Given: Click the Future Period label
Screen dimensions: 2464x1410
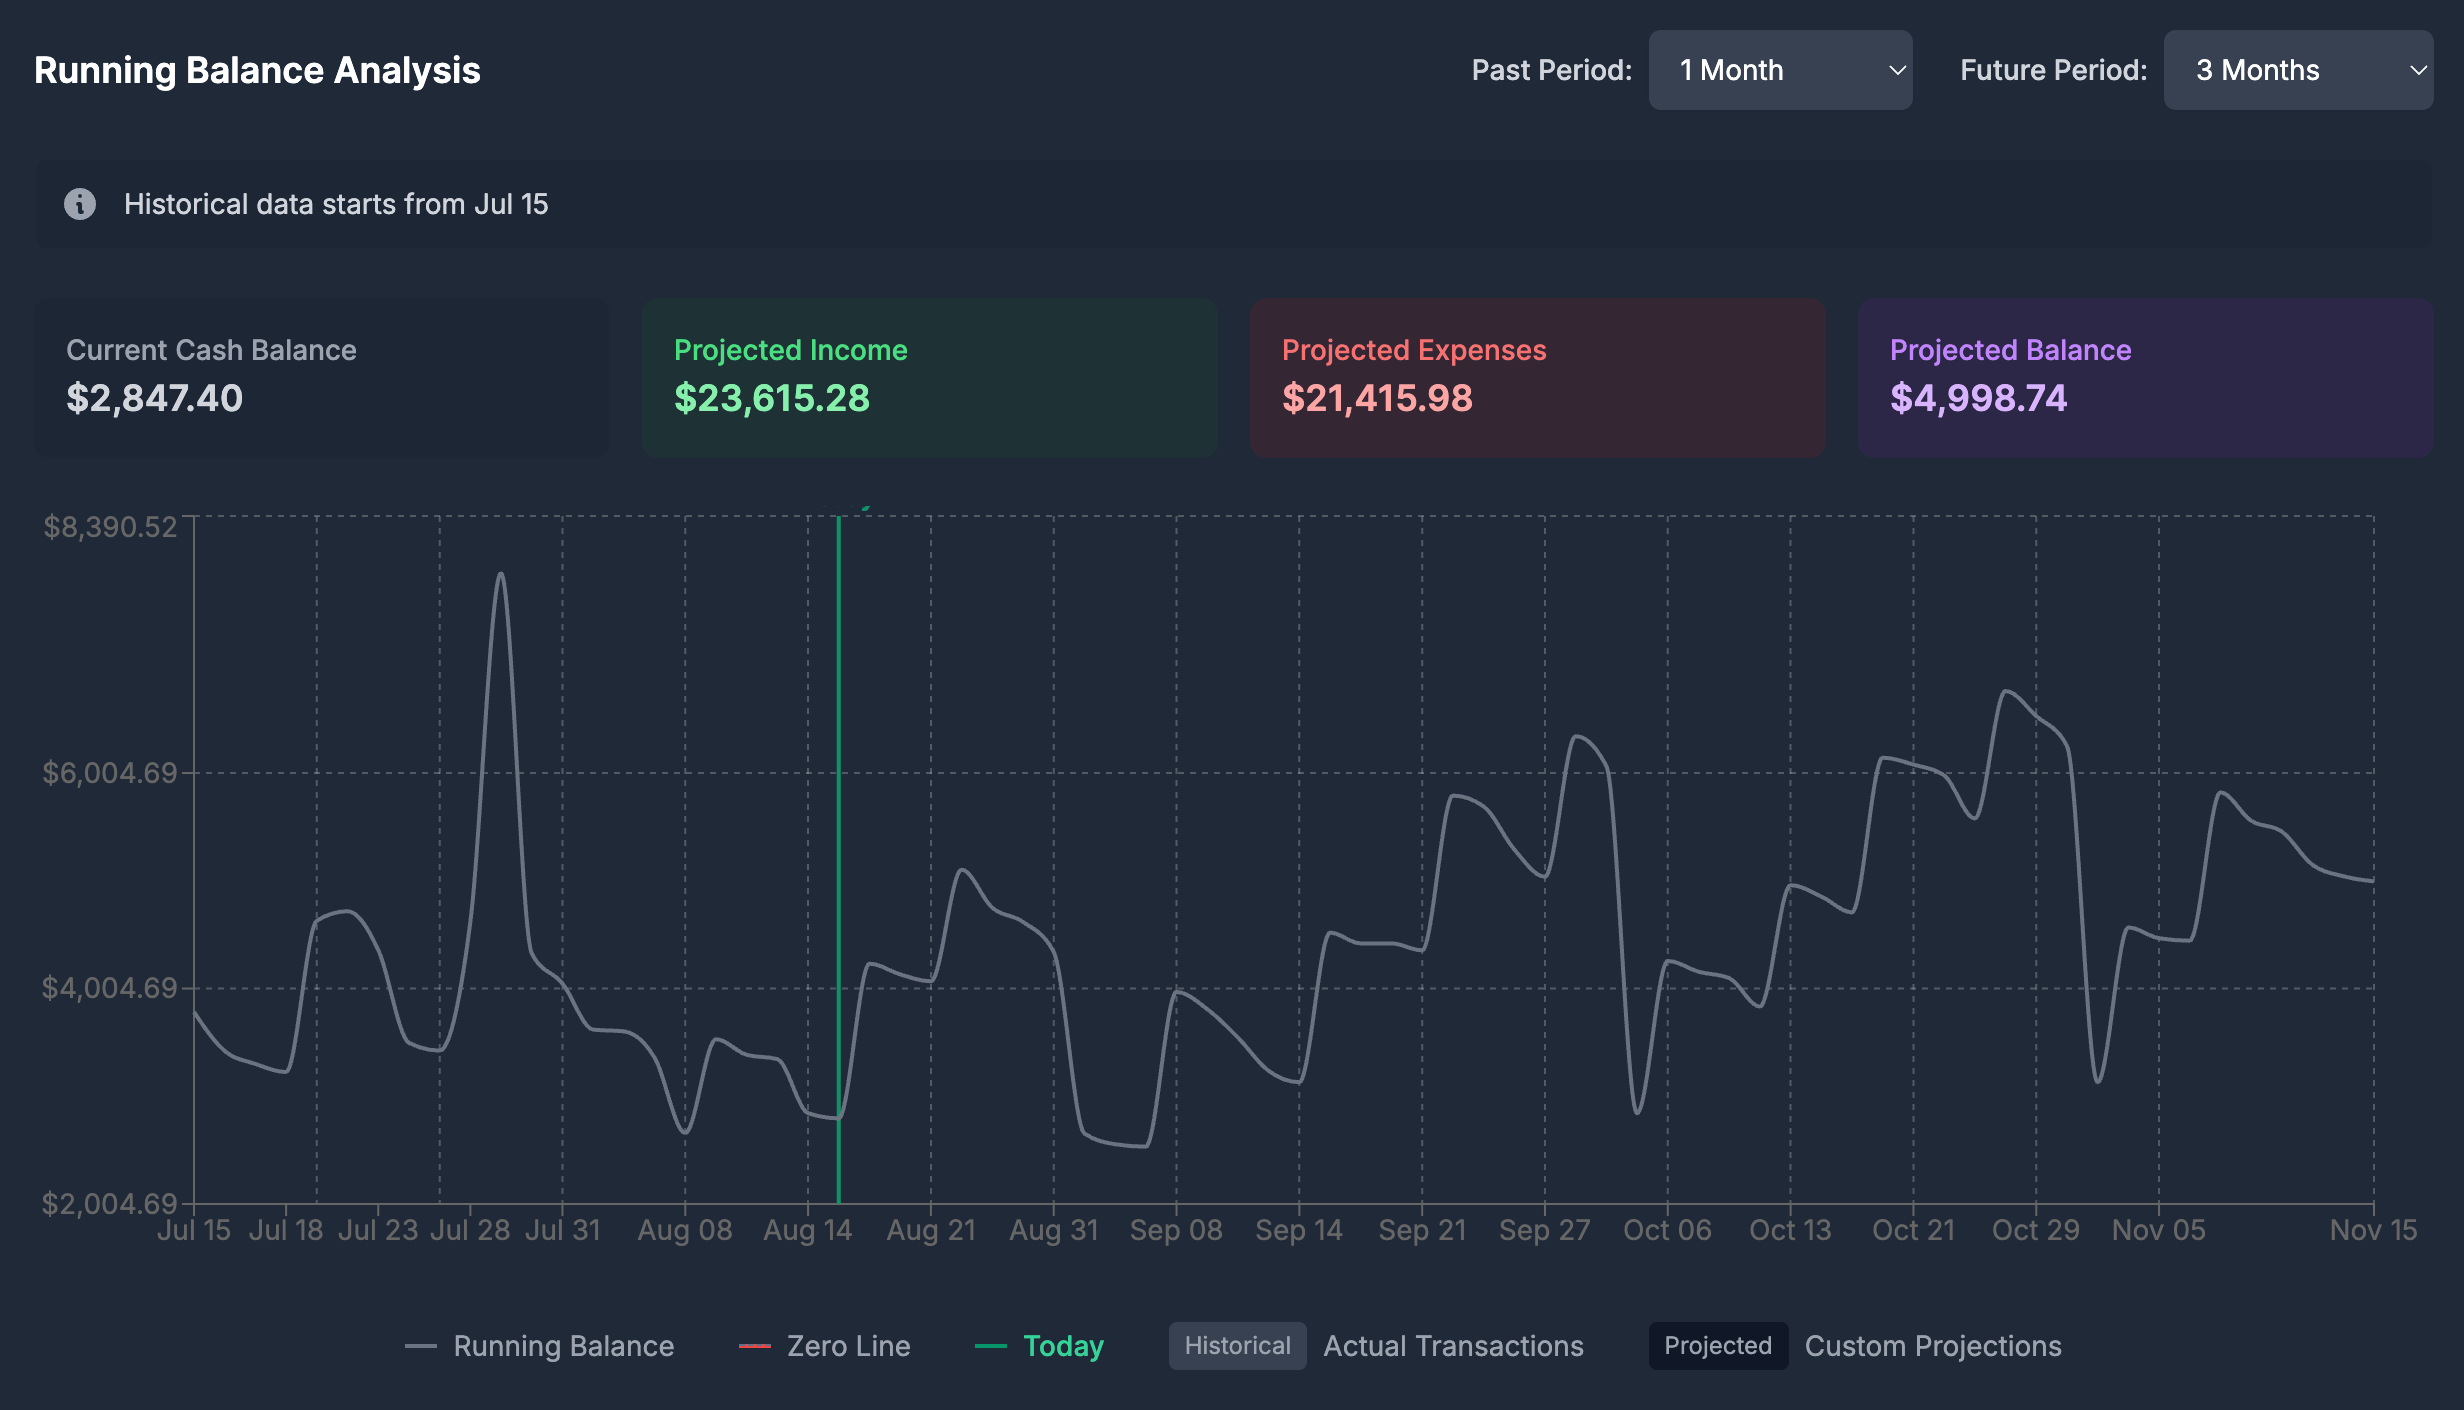Looking at the screenshot, I should click(x=2053, y=70).
